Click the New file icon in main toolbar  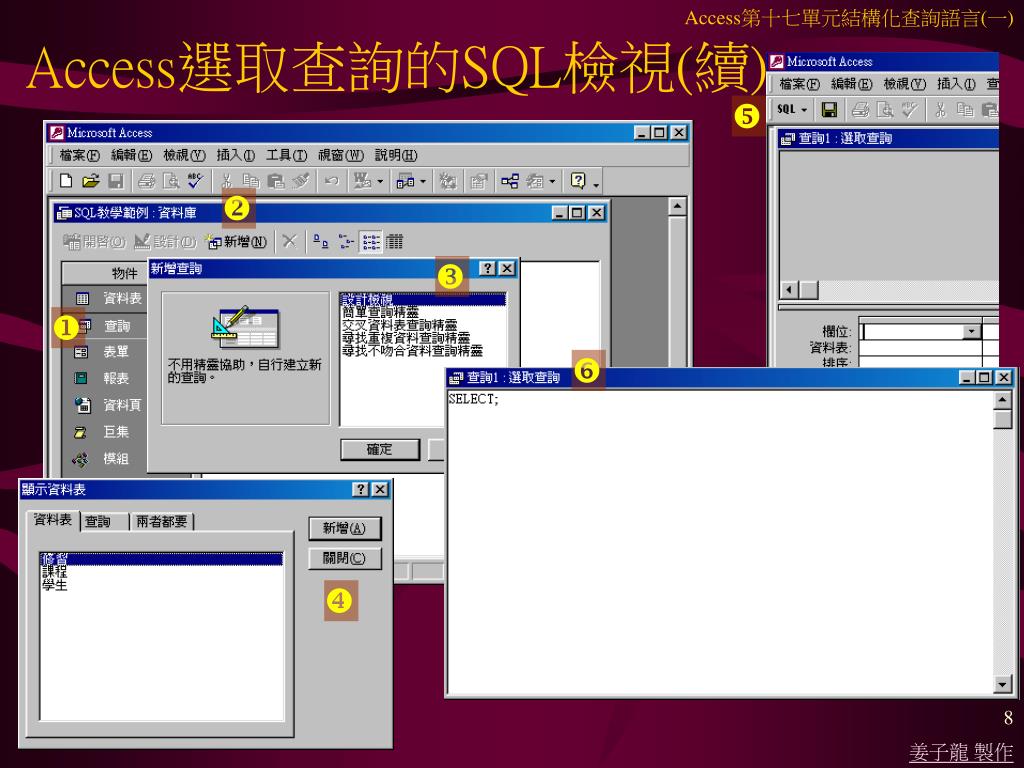pyautogui.click(x=66, y=181)
